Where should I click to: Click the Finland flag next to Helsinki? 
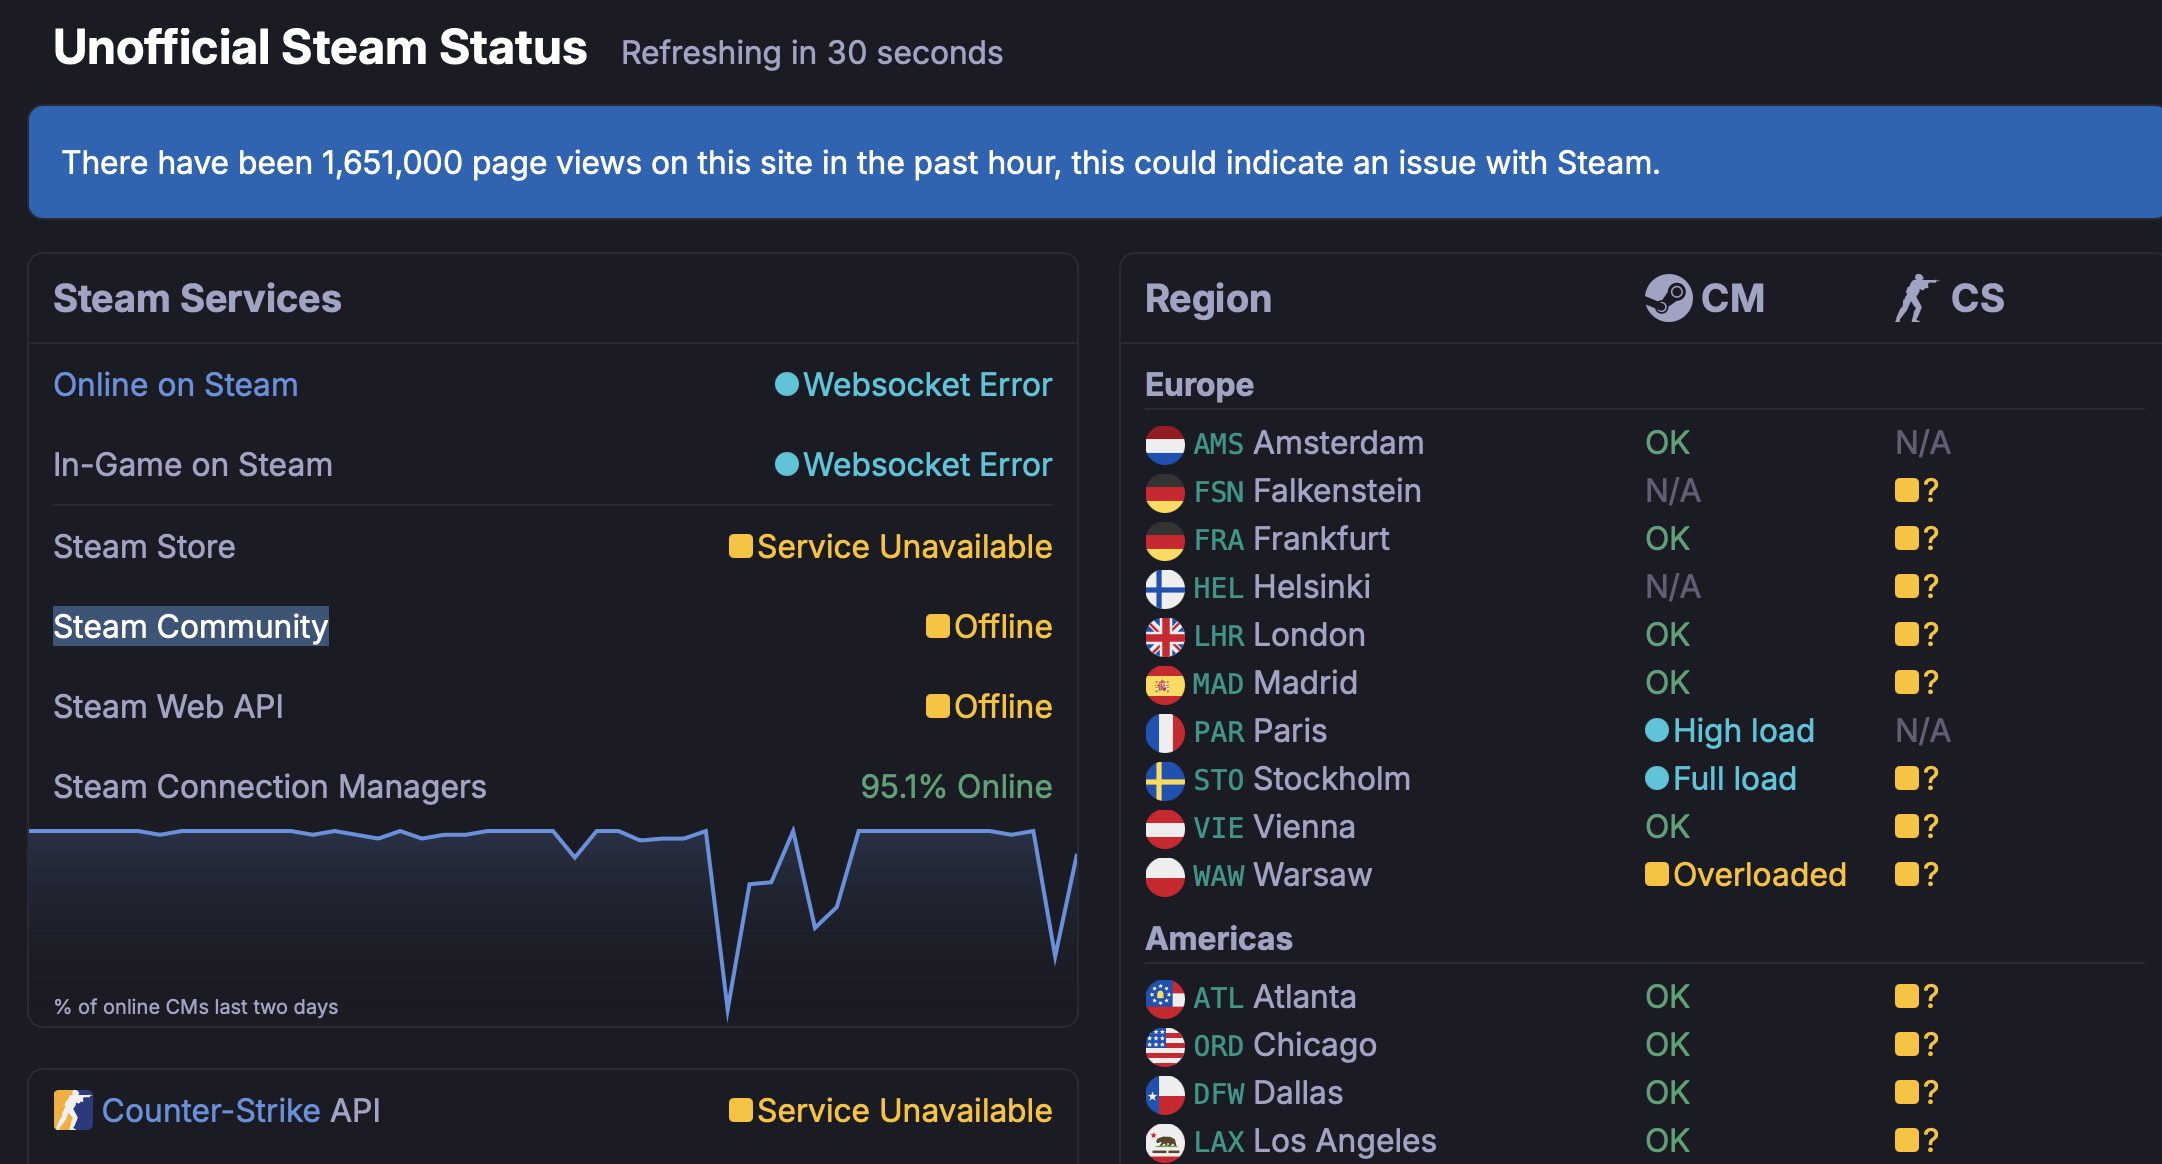(1165, 588)
